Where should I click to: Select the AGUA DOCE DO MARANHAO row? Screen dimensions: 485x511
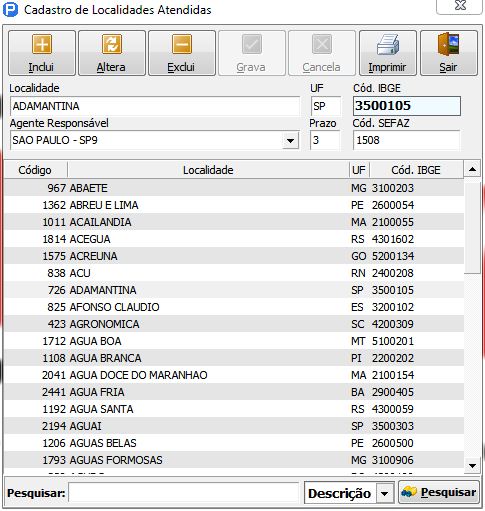(234, 375)
